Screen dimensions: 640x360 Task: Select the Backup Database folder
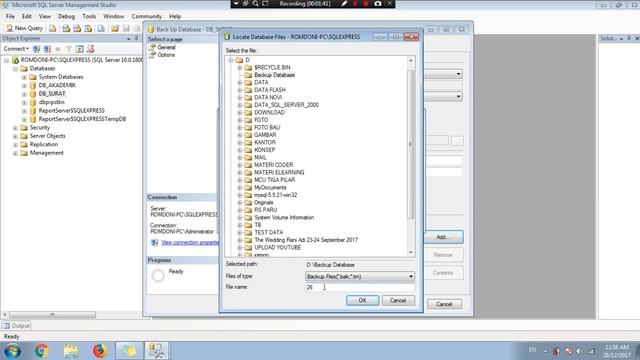[x=274, y=75]
